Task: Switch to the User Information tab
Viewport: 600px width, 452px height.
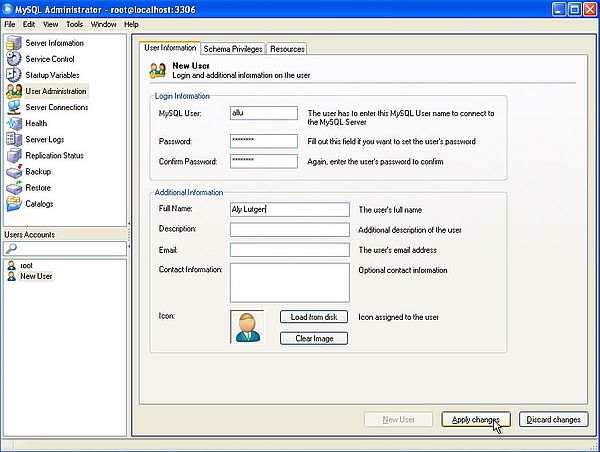Action: pyautogui.click(x=170, y=48)
